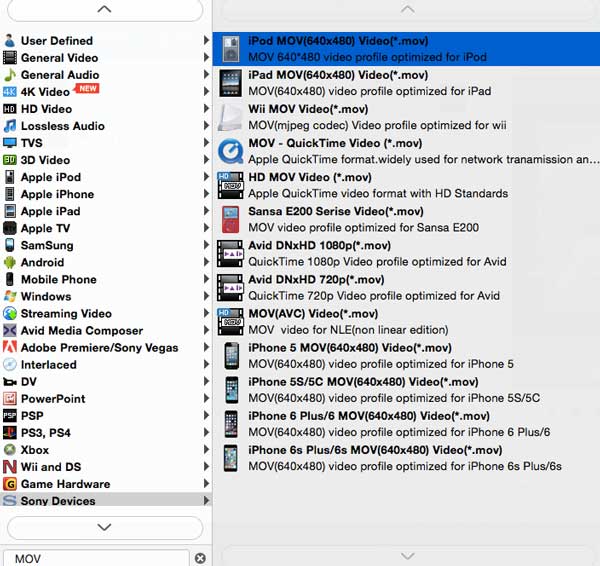The height and width of the screenshot is (566, 600).
Task: Click the PSP category icon
Action: click(10, 416)
